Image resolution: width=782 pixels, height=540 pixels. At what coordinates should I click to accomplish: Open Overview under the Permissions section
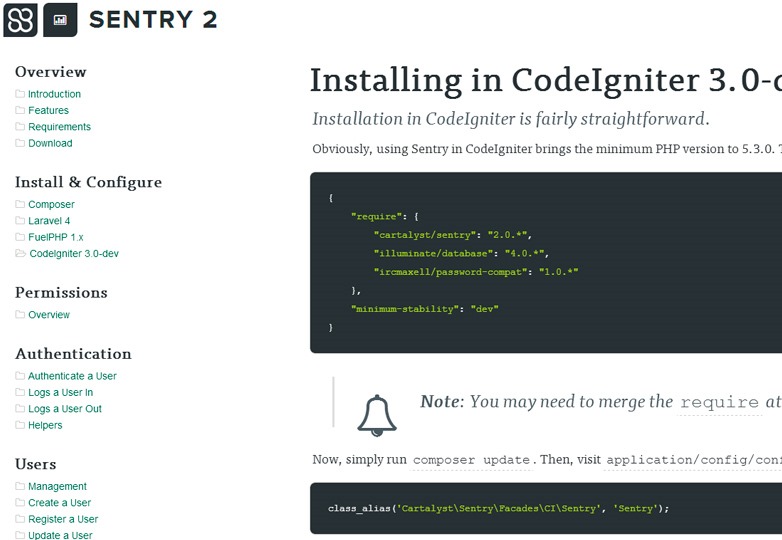pos(49,315)
